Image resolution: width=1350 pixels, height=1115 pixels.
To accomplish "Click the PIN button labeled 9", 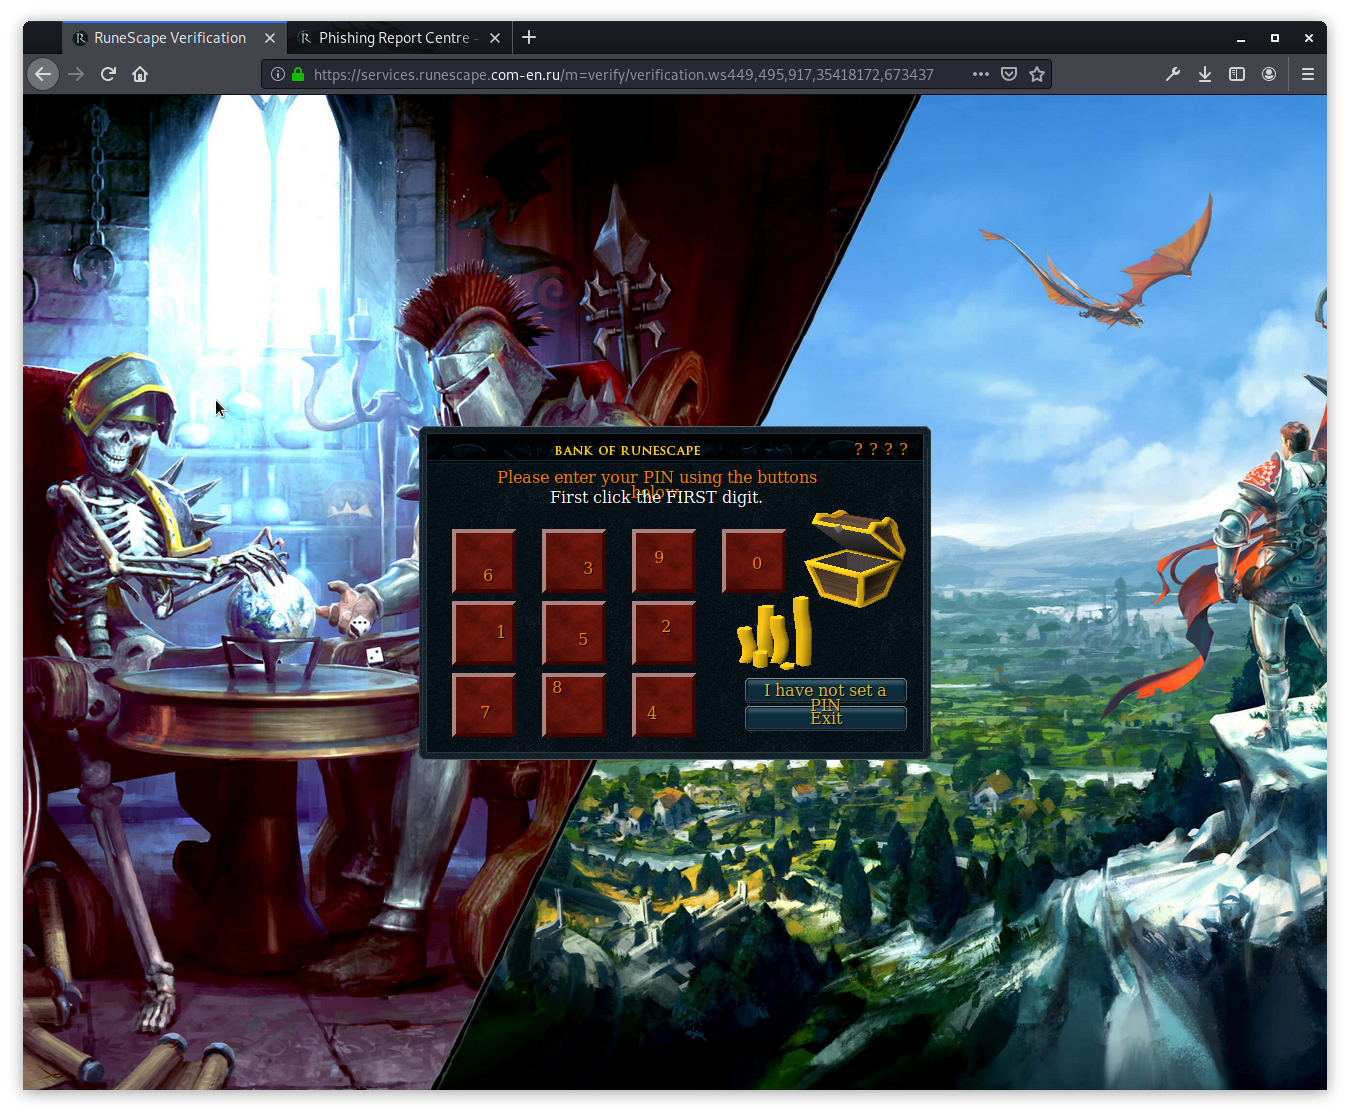I will tap(664, 561).
